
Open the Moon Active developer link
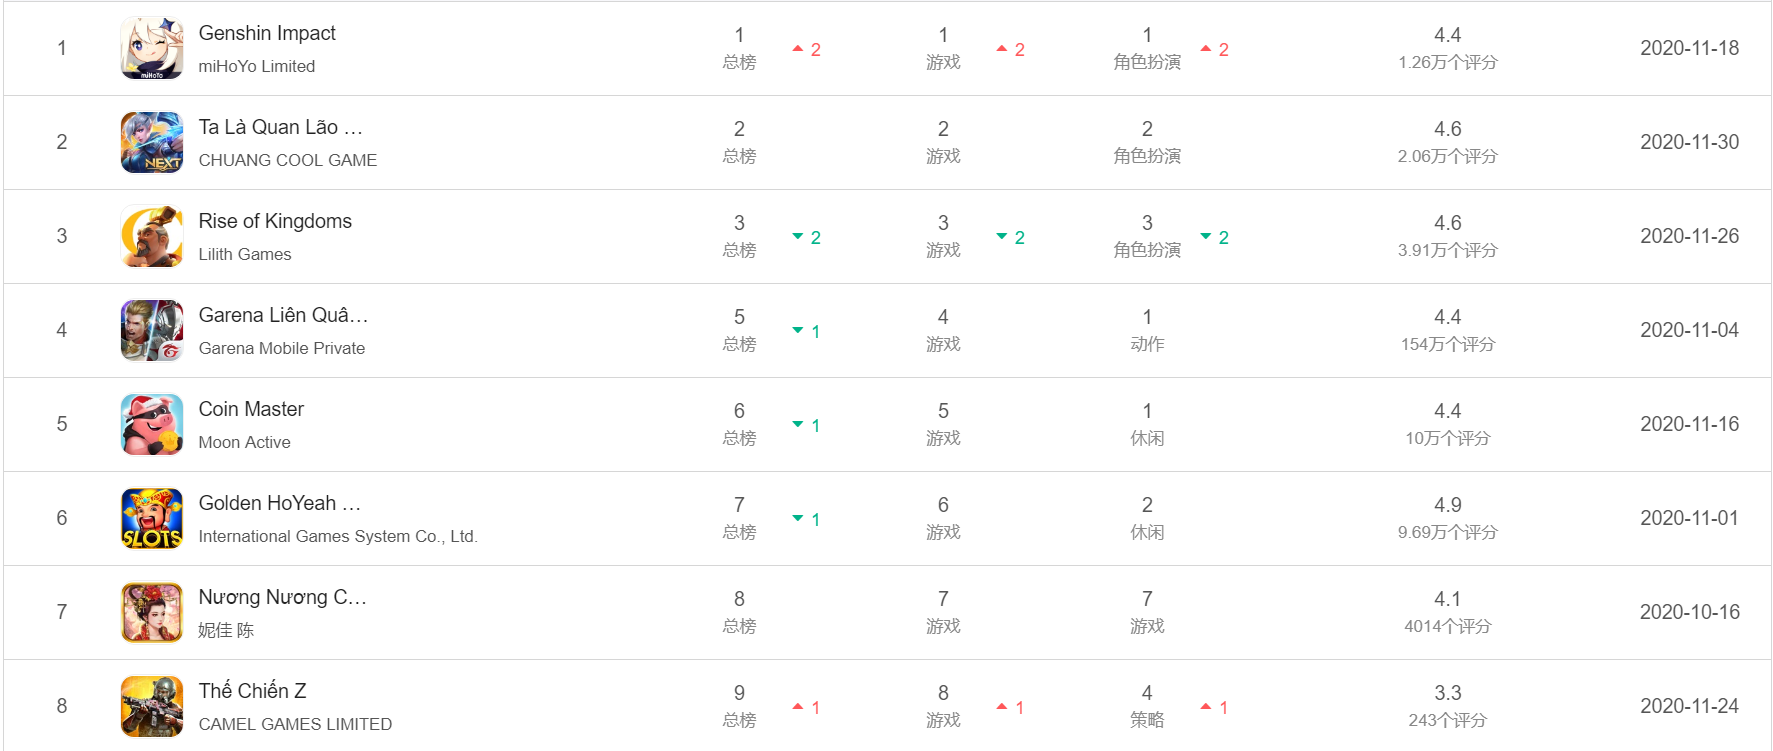tap(245, 442)
